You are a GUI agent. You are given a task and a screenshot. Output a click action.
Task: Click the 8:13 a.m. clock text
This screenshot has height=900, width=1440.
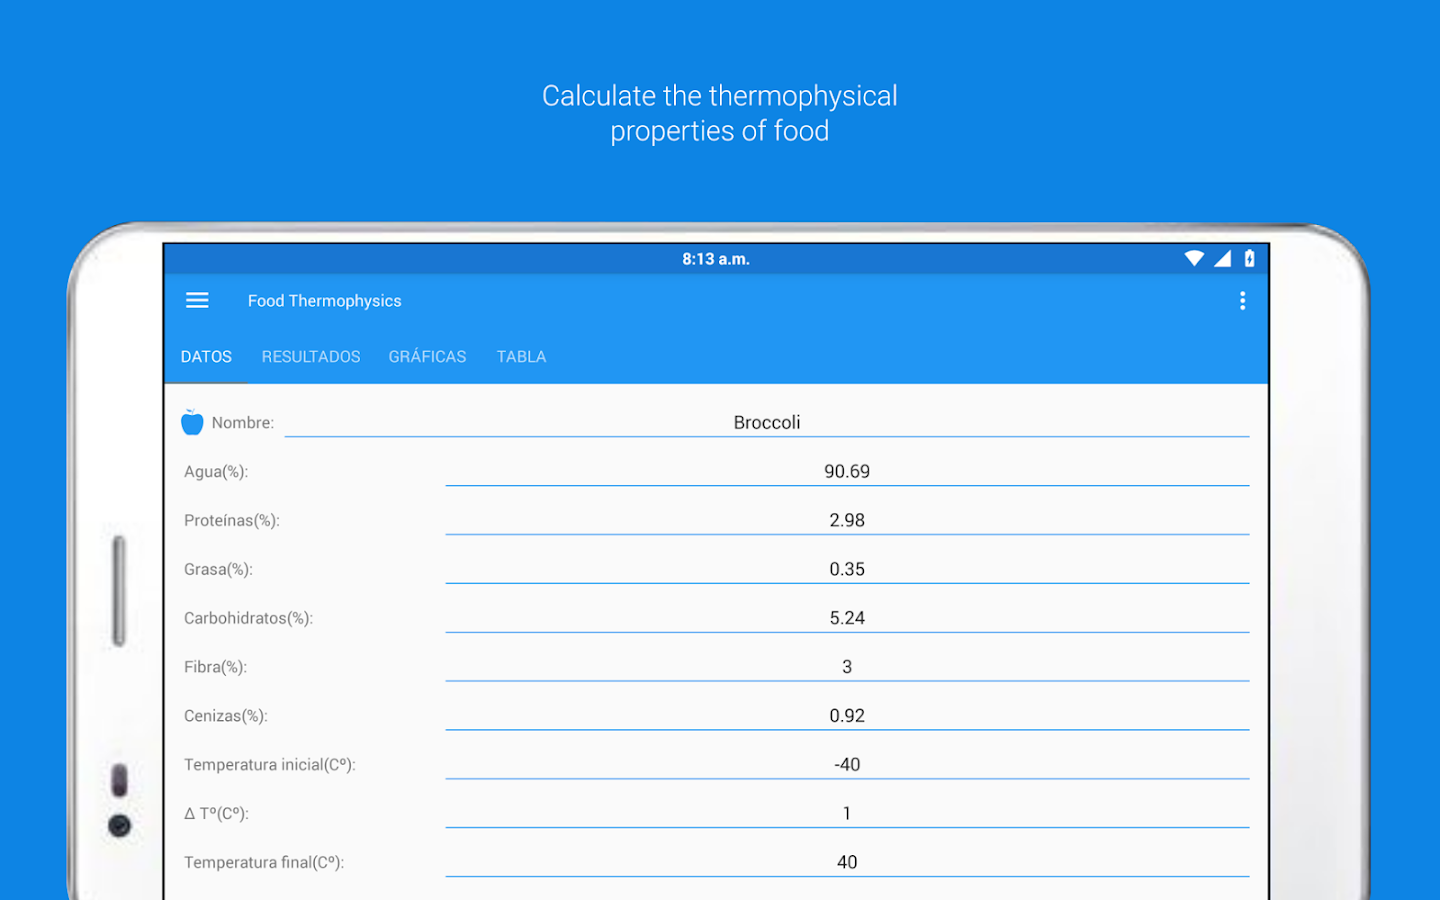(x=716, y=259)
